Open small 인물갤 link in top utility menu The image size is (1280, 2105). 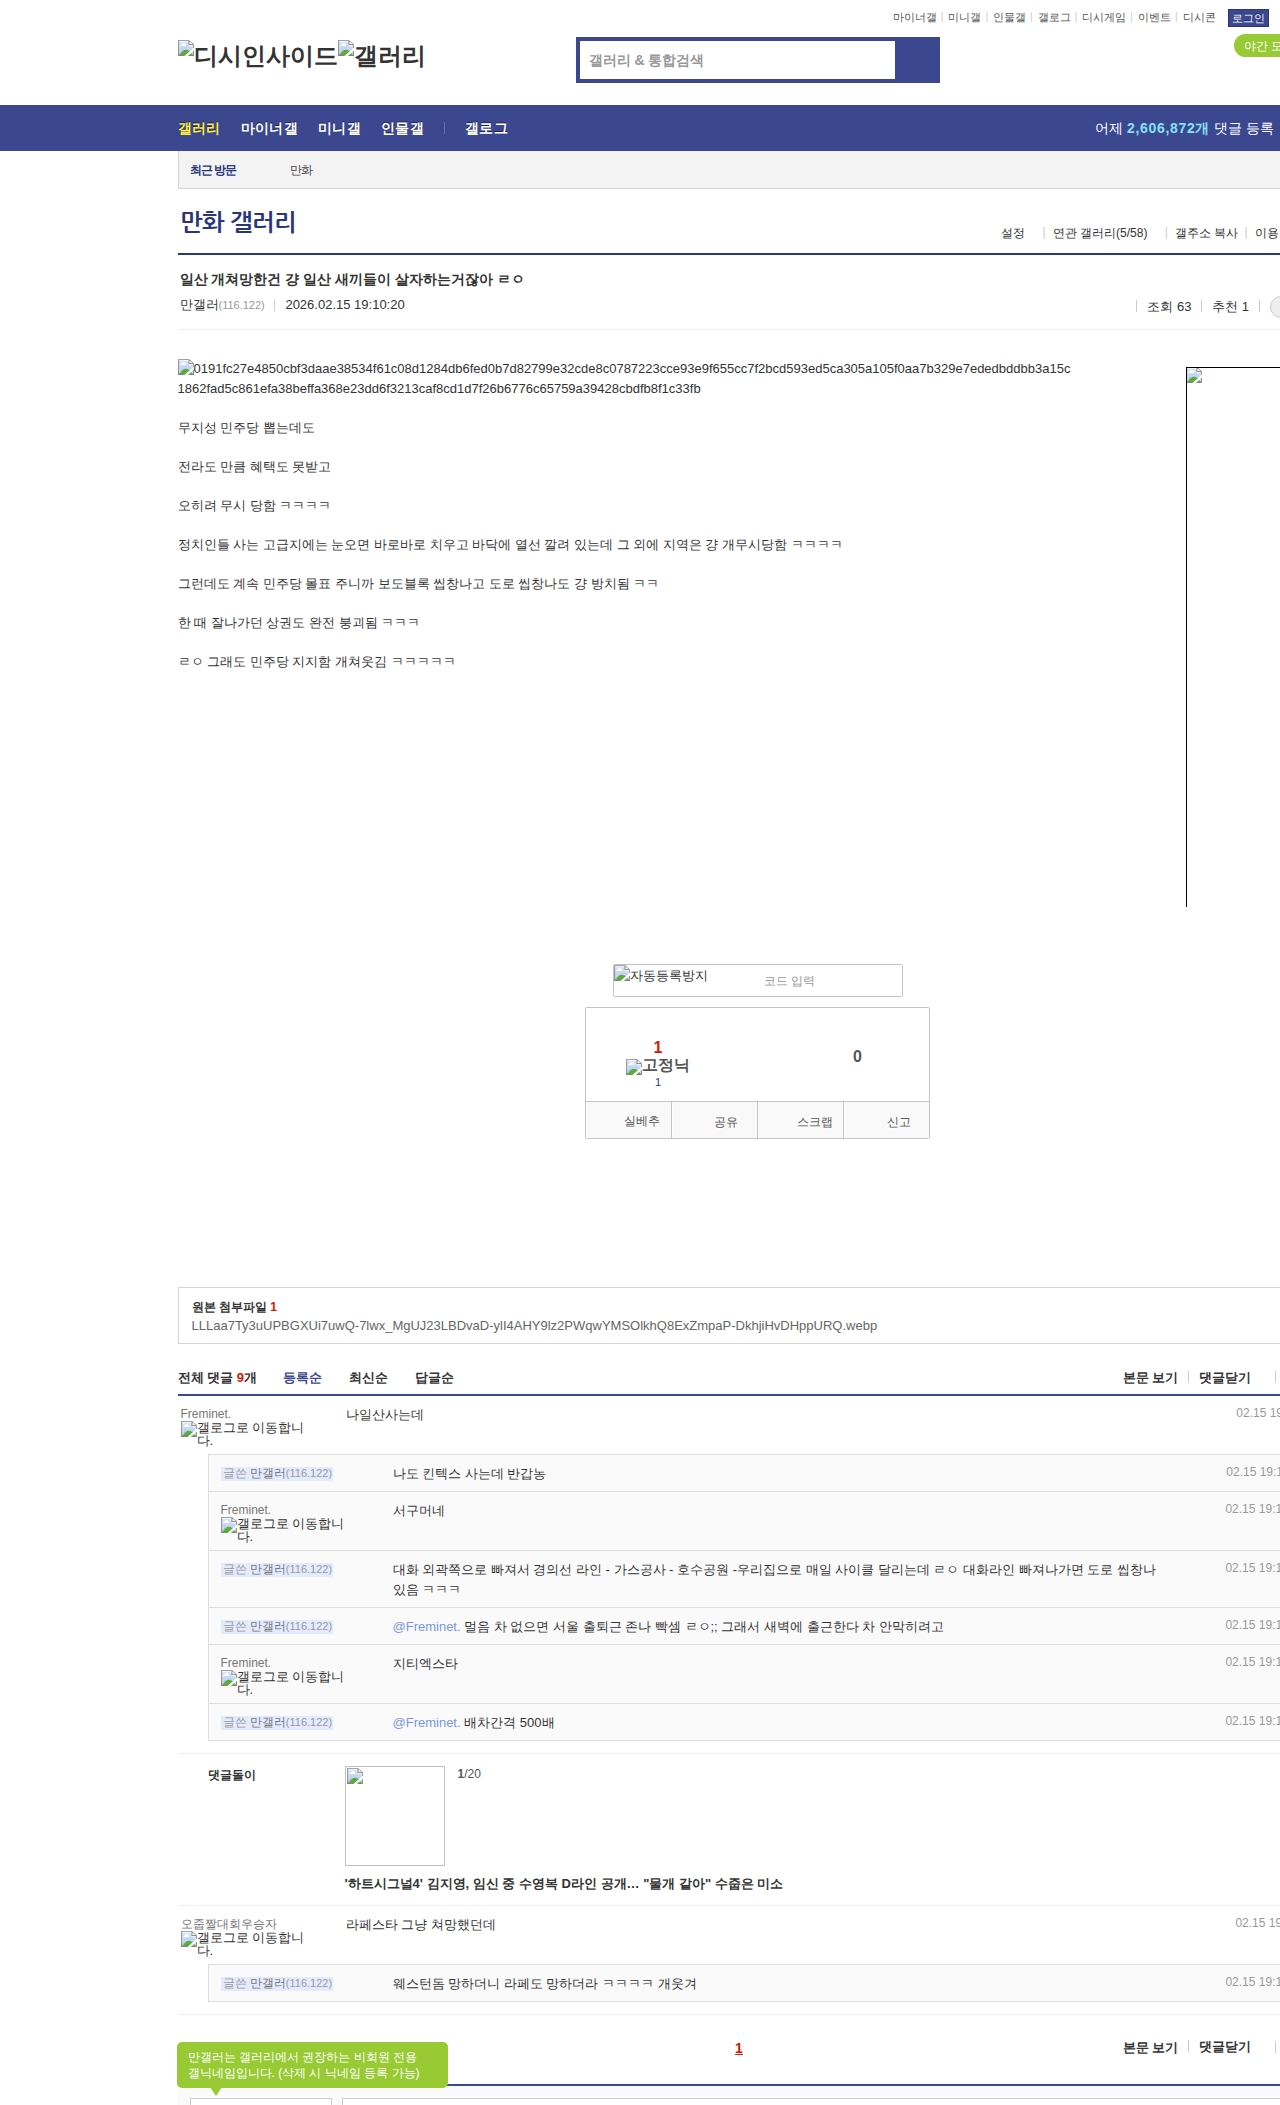pos(1009,18)
